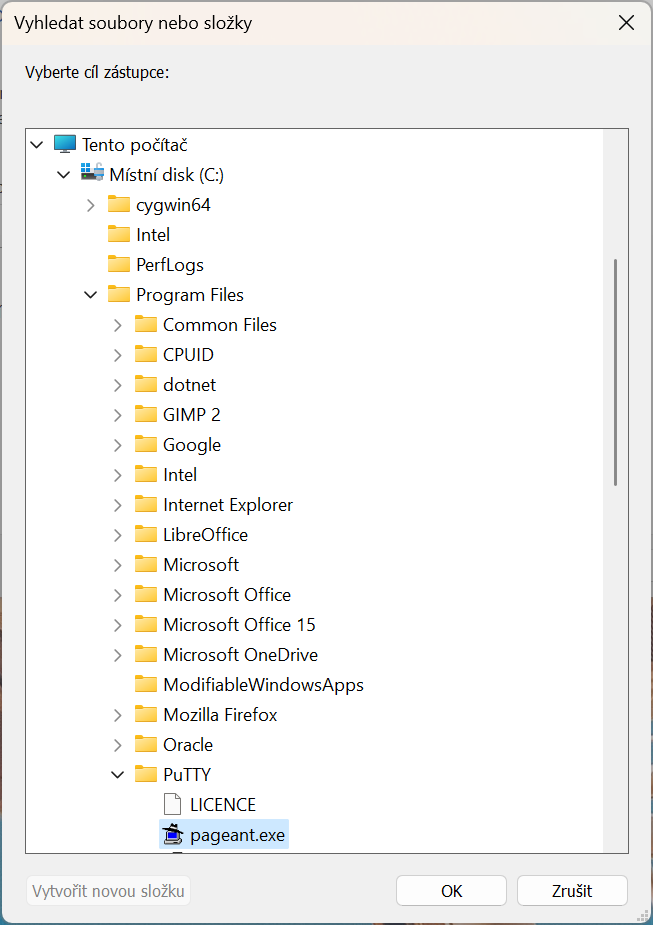This screenshot has height=925, width=653.
Task: Expand the cygwin64 folder
Action: [x=91, y=205]
